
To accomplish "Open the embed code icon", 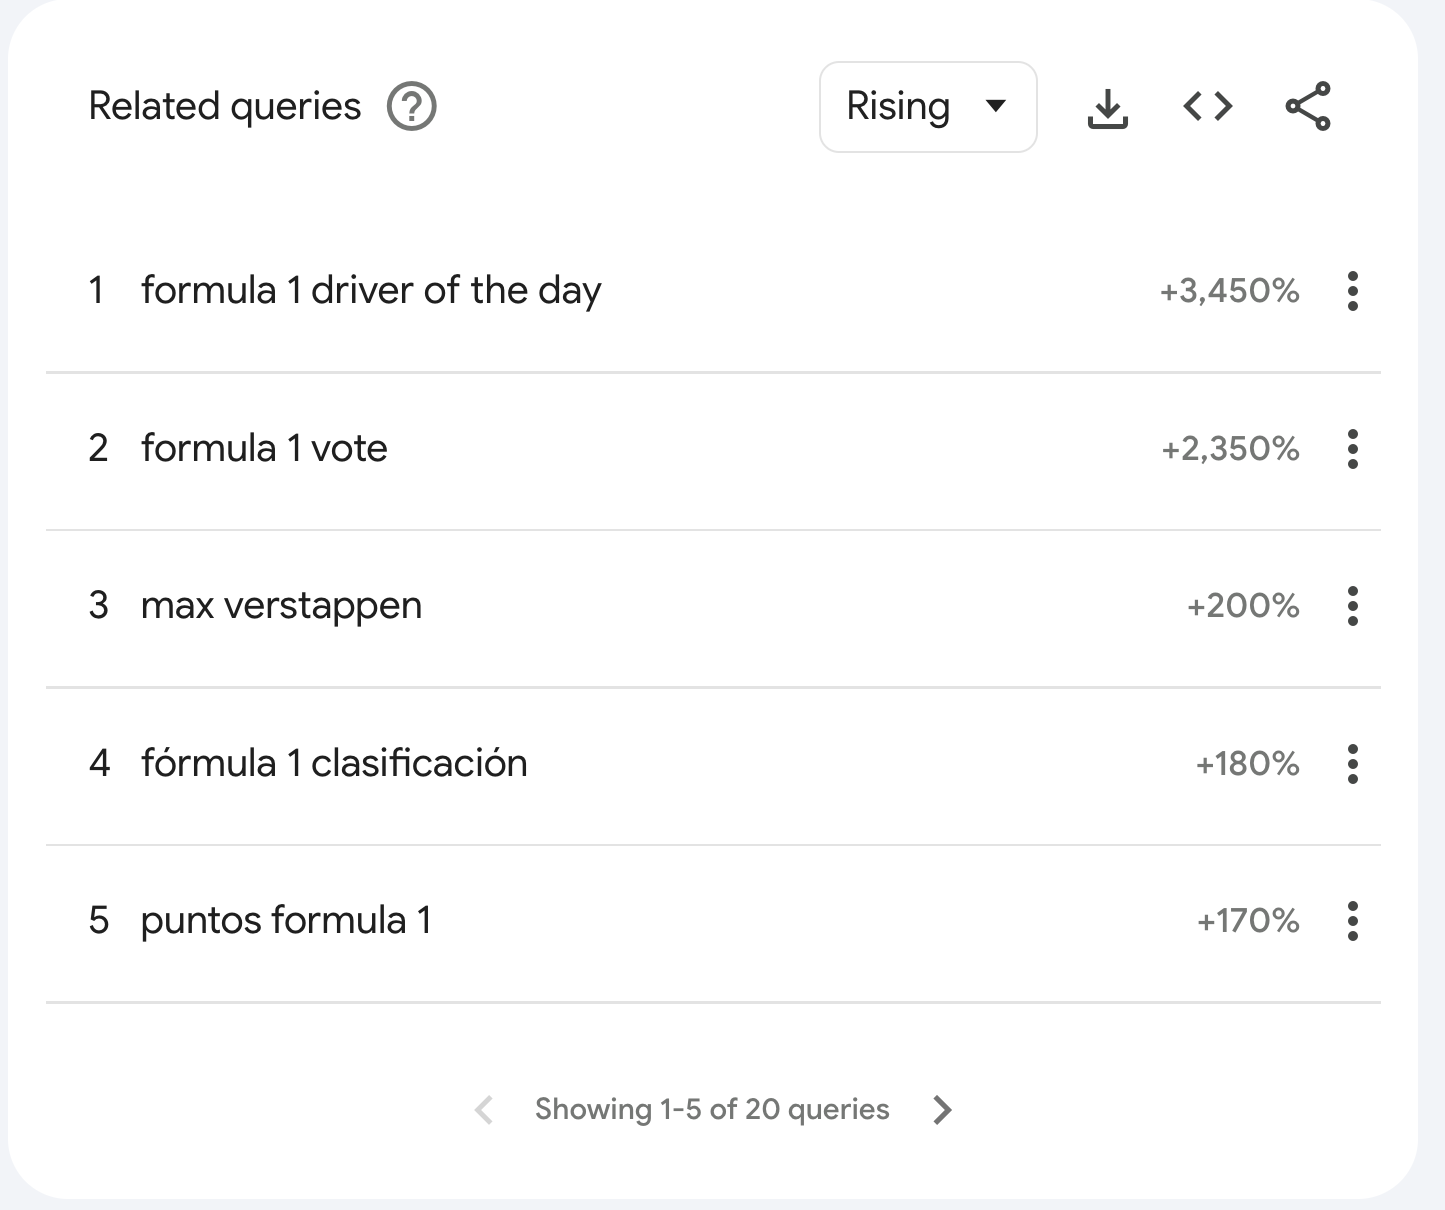I will [x=1208, y=106].
